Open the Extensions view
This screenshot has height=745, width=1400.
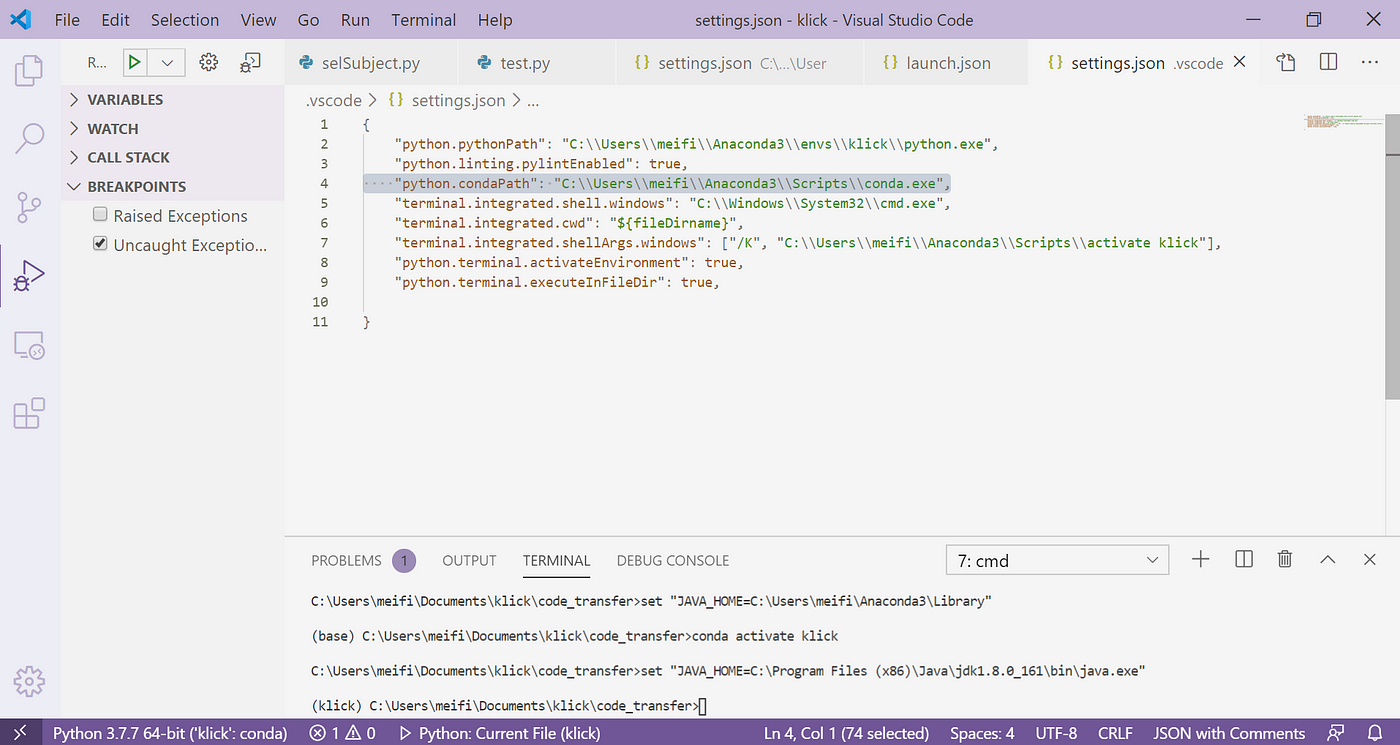pyautogui.click(x=29, y=413)
